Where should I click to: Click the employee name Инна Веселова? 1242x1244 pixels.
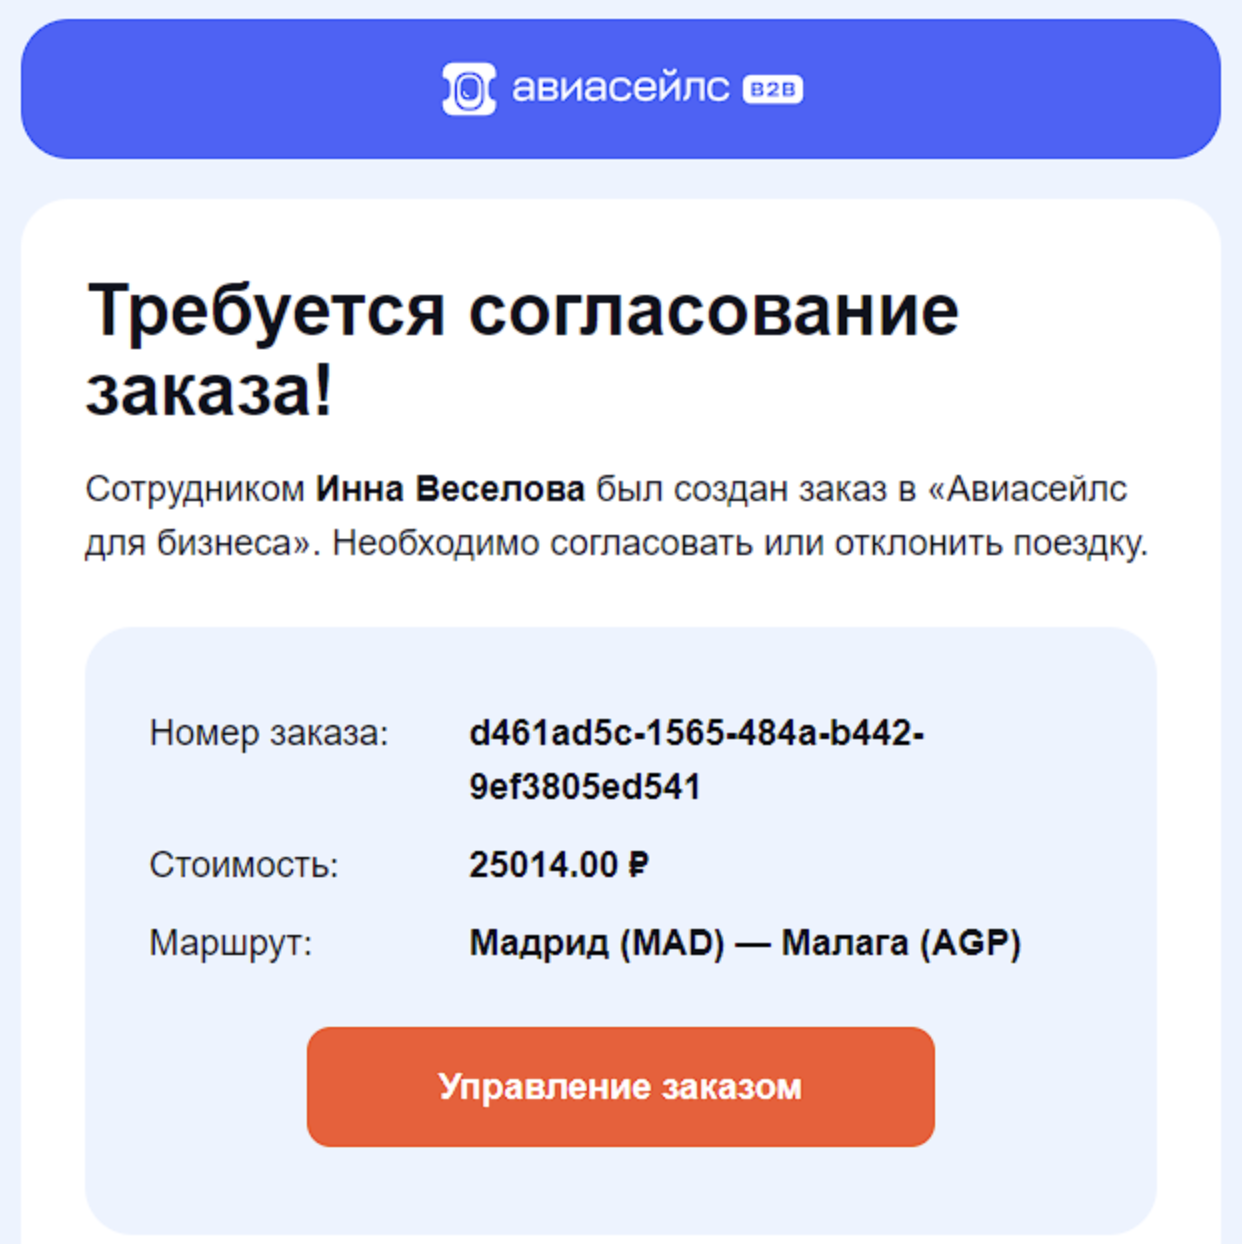click(x=450, y=489)
